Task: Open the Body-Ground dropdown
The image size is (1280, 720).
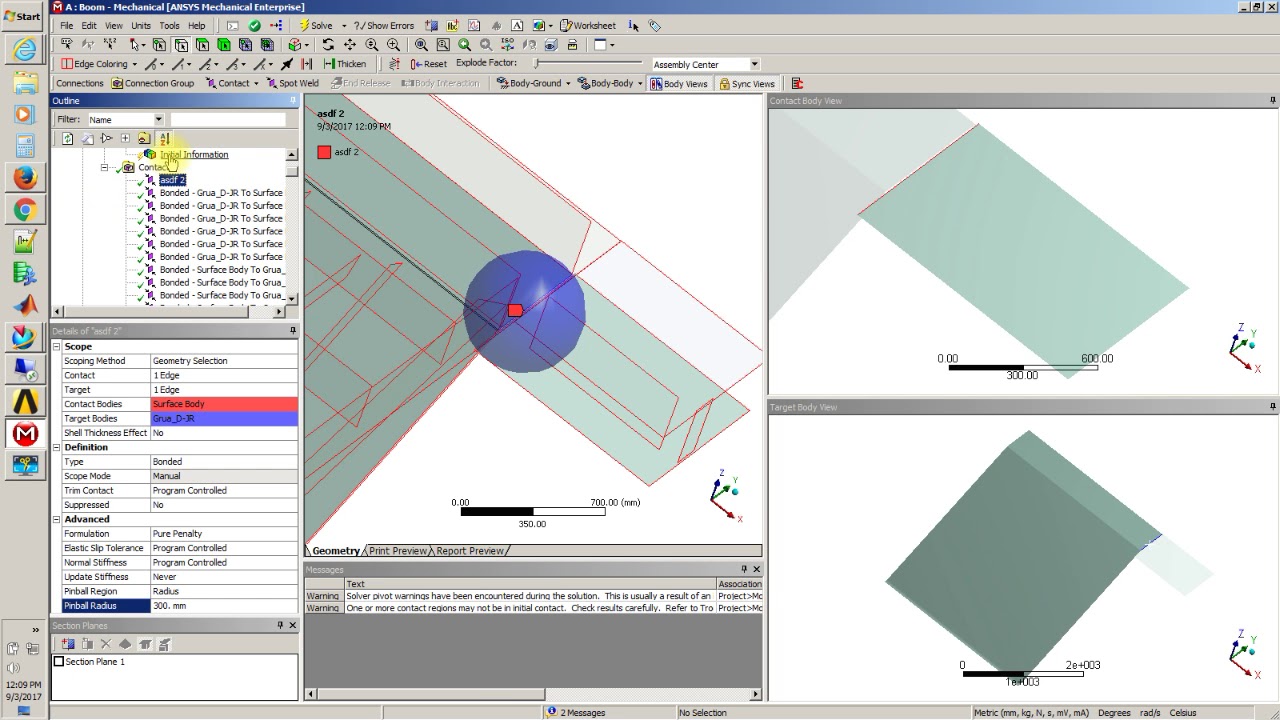Action: [x=568, y=84]
